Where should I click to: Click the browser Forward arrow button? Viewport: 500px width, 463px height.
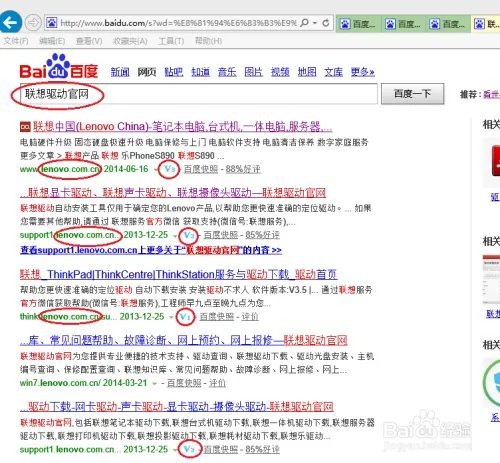click(34, 23)
